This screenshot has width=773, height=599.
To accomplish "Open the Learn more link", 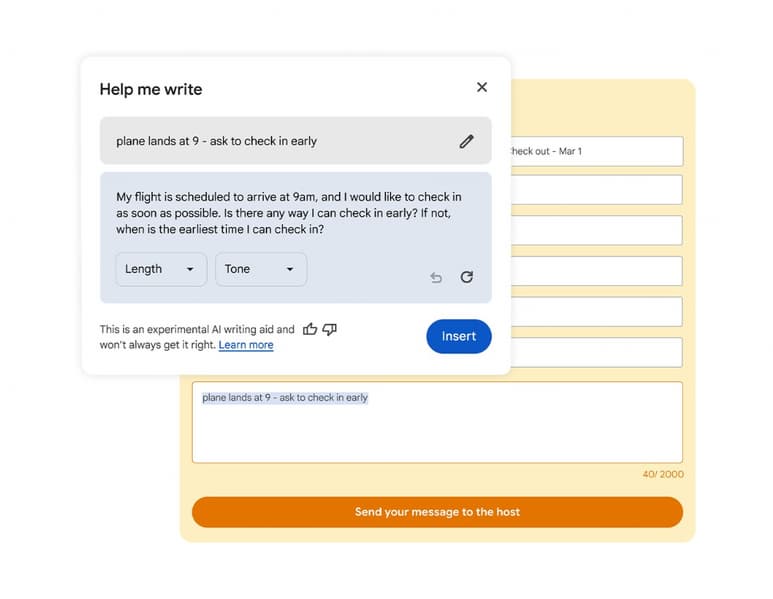I will 246,345.
